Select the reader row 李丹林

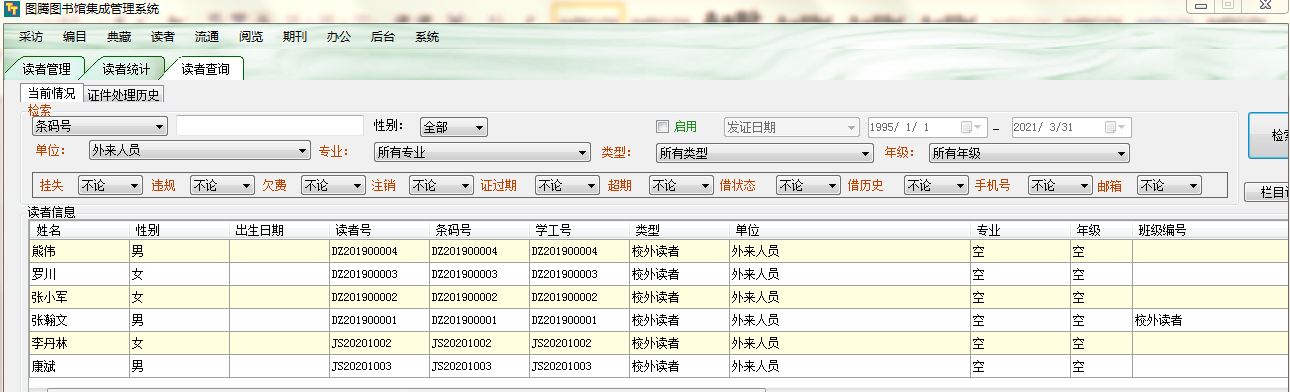click(x=659, y=343)
